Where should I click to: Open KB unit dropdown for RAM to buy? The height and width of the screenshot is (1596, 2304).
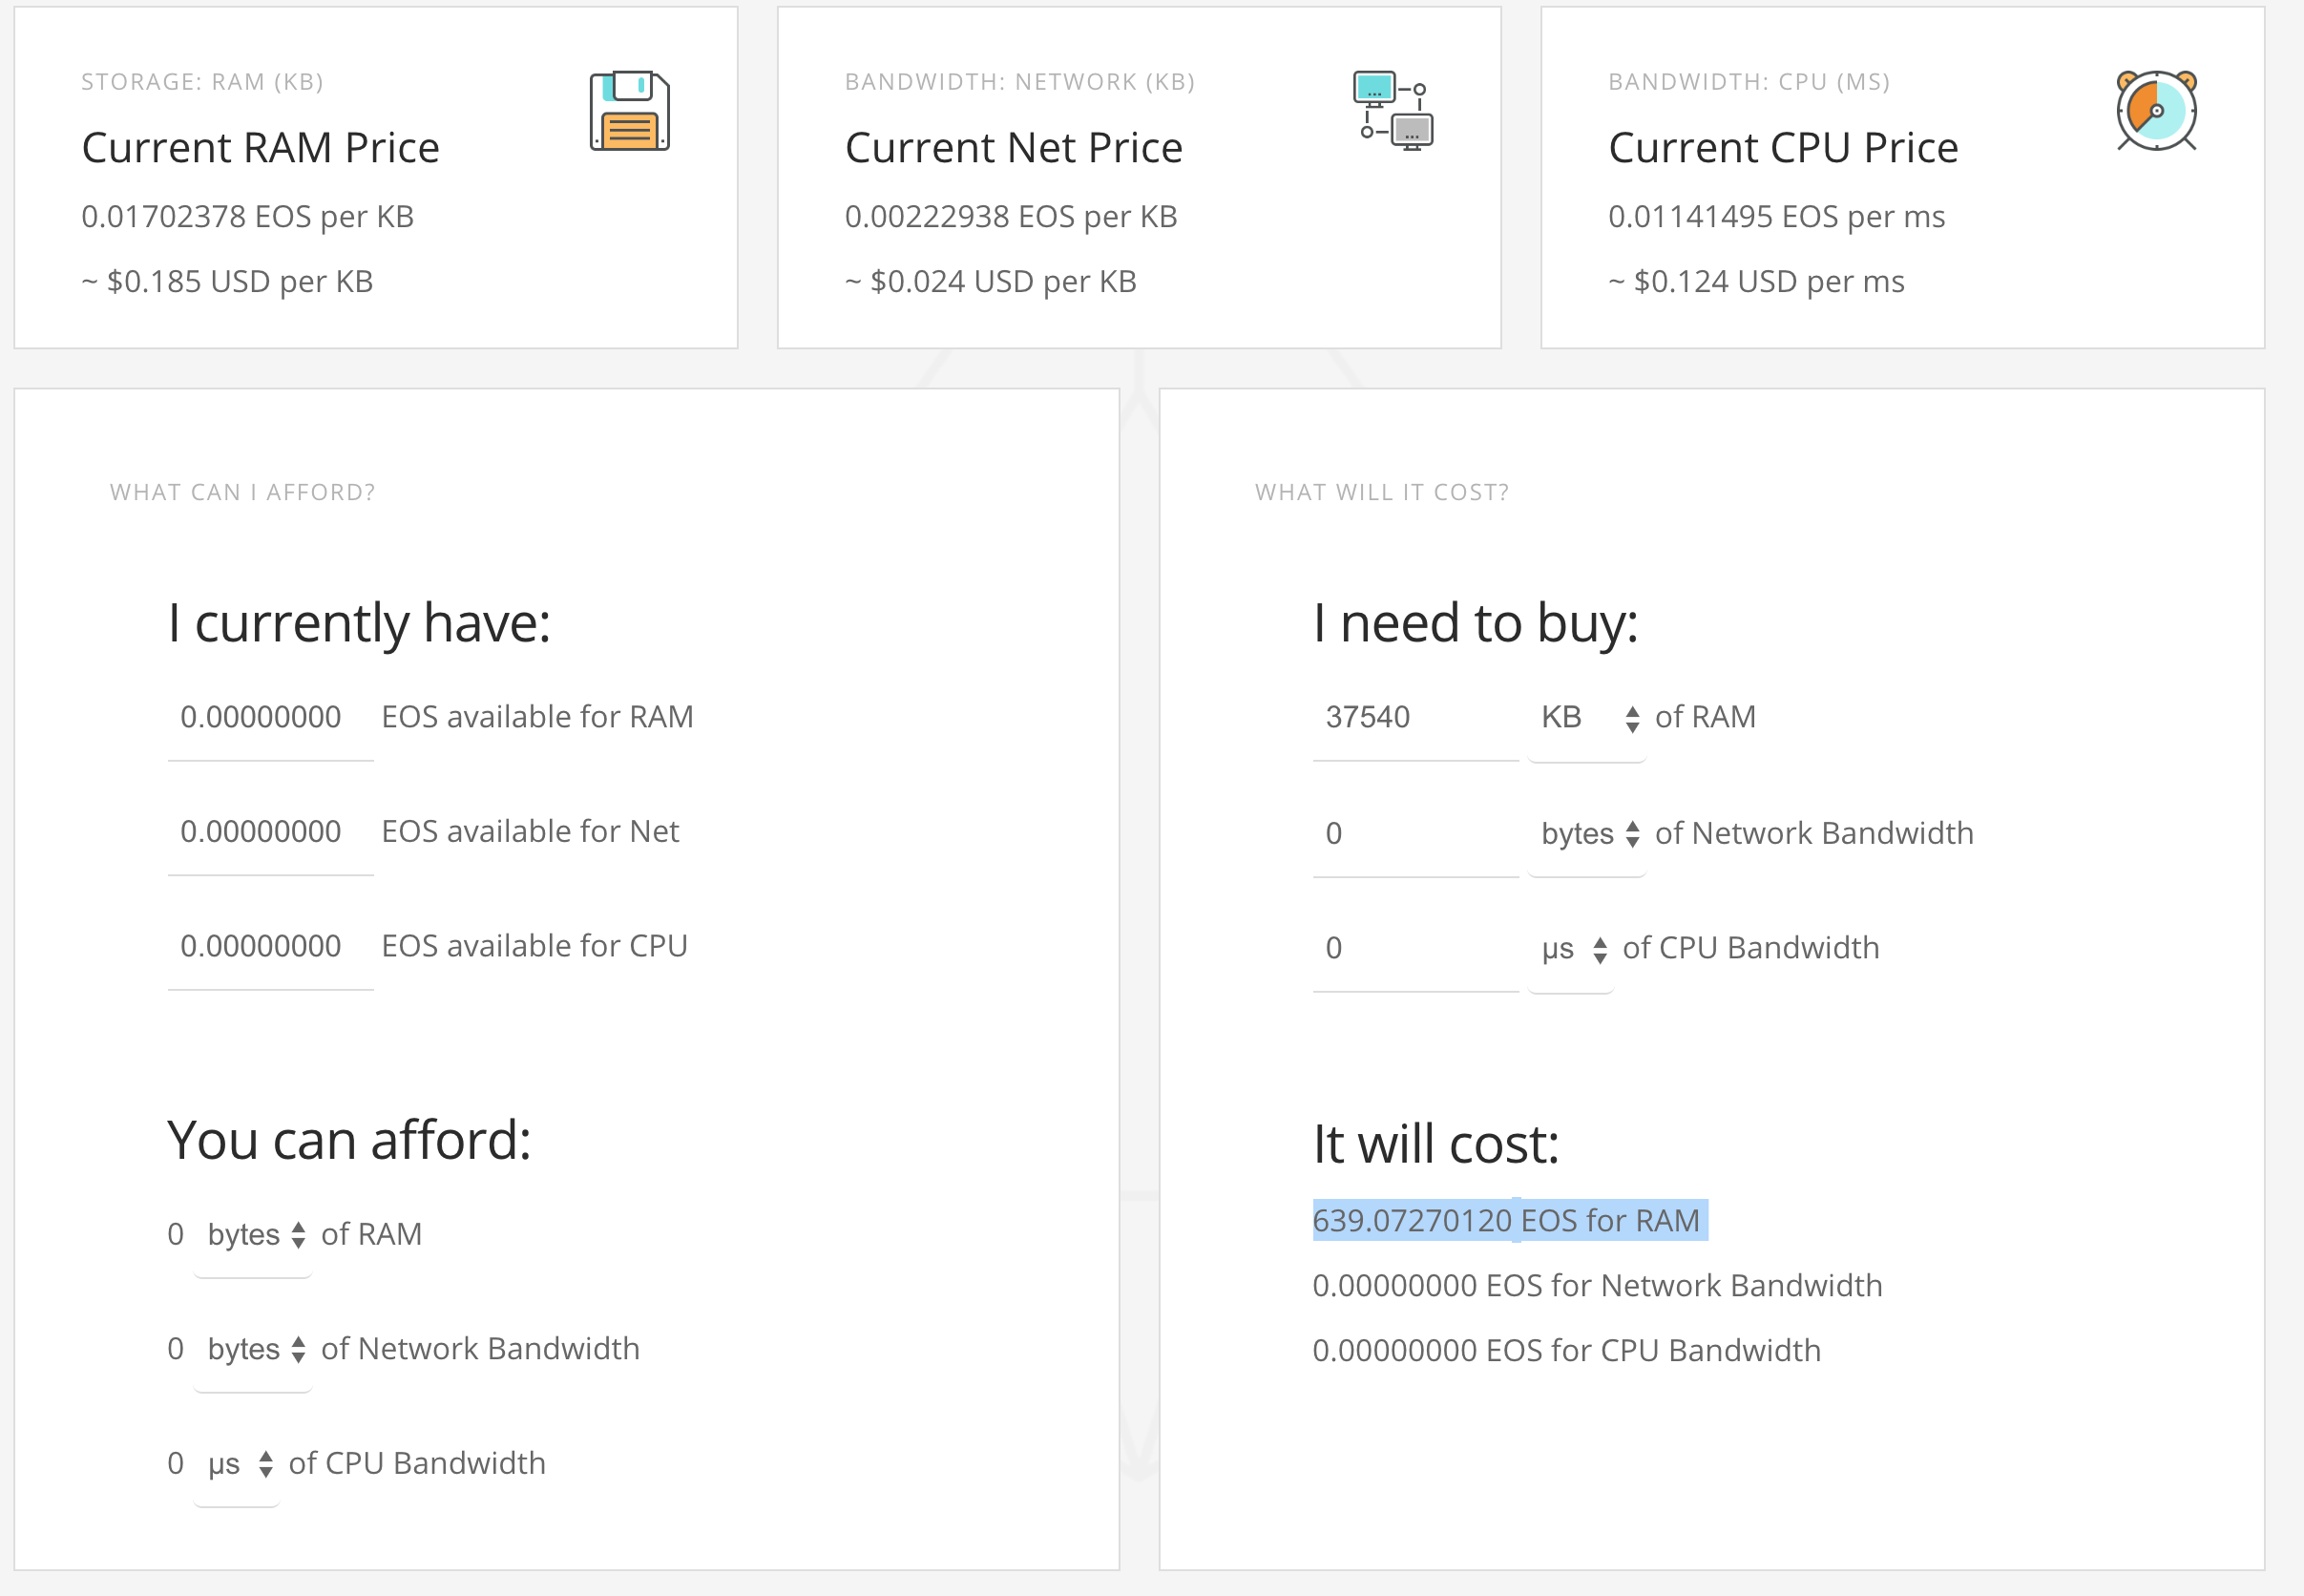(1588, 718)
